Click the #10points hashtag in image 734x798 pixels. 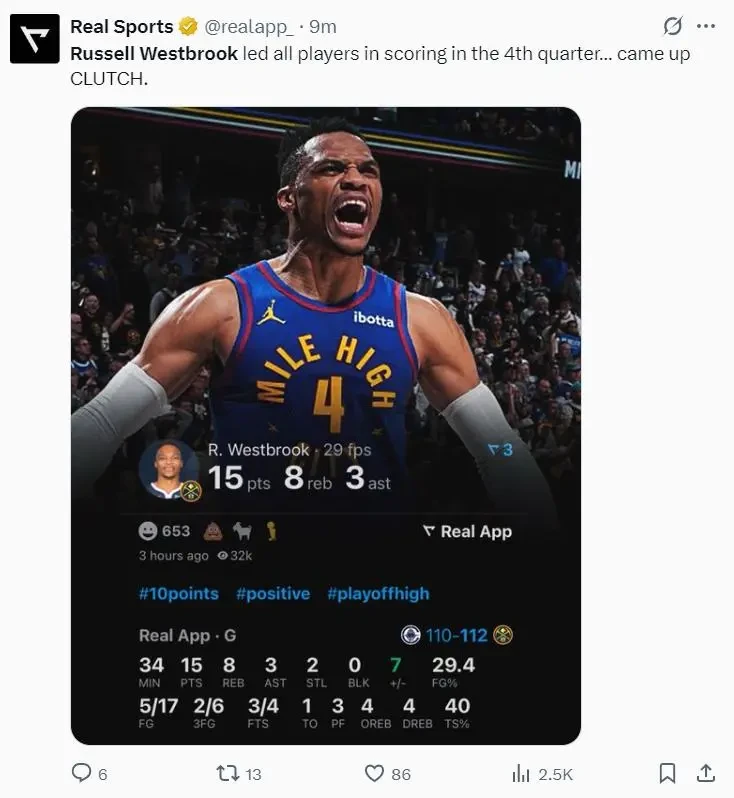pos(179,593)
